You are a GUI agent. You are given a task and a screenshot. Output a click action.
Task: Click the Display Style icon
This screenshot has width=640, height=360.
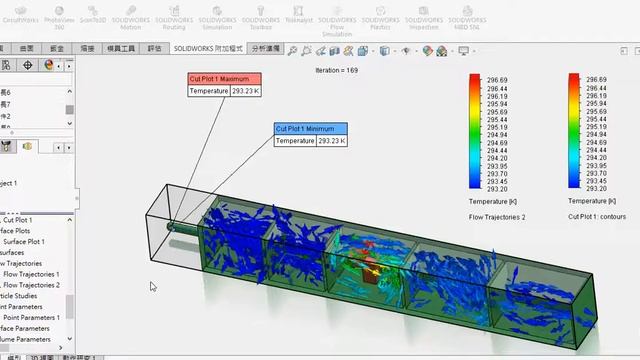(x=384, y=51)
